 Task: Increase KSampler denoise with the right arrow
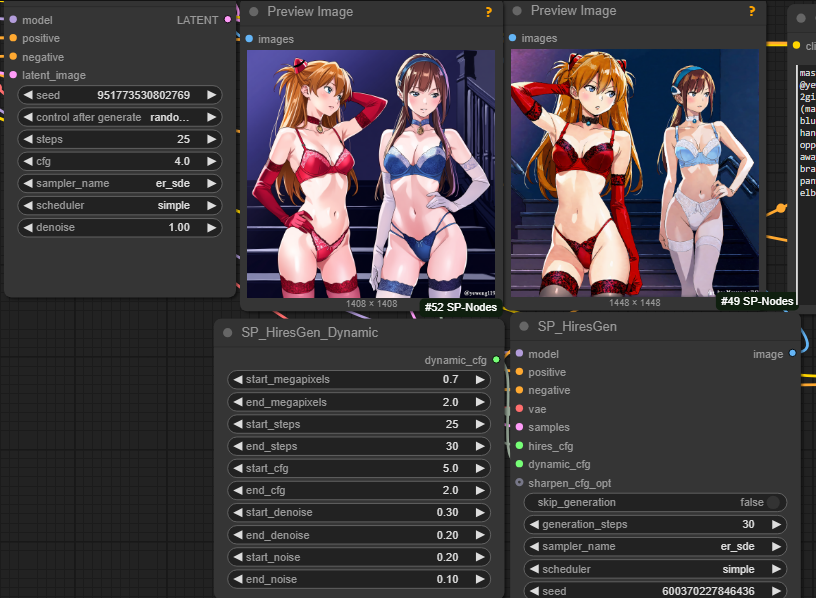coord(211,227)
